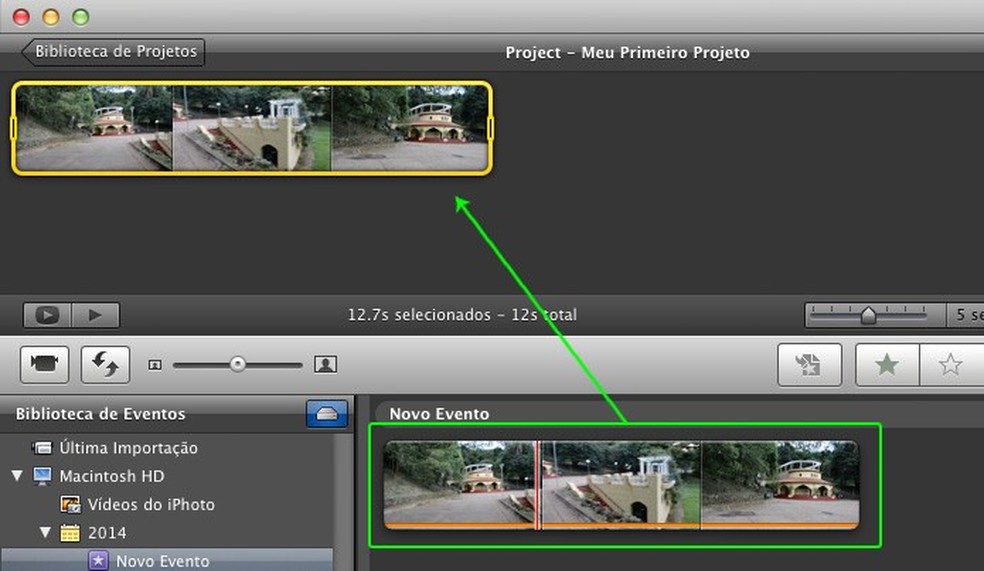Select Novo Evento in event library
This screenshot has height=571, width=984.
[163, 560]
